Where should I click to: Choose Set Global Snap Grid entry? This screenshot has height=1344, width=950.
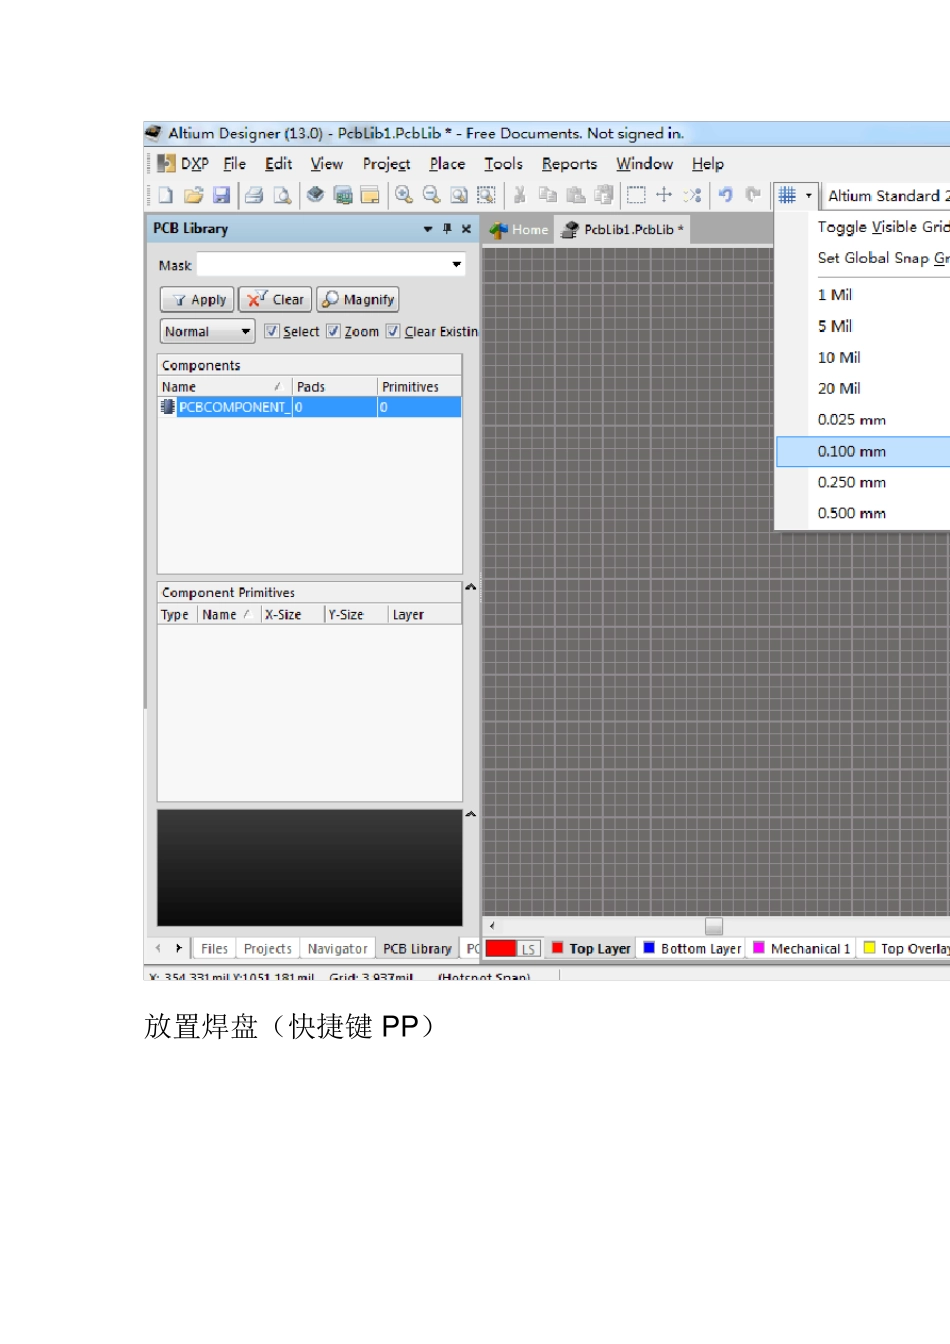pos(883,258)
